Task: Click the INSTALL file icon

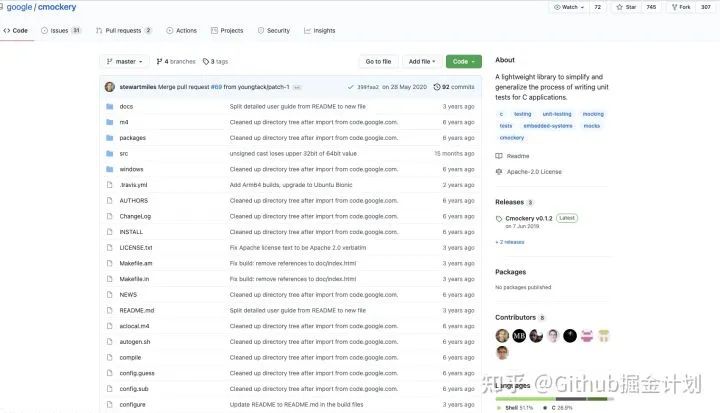Action: (109, 232)
